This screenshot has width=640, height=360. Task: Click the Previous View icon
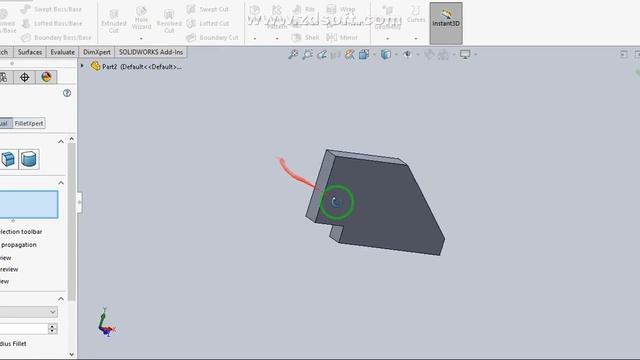[x=322, y=54]
